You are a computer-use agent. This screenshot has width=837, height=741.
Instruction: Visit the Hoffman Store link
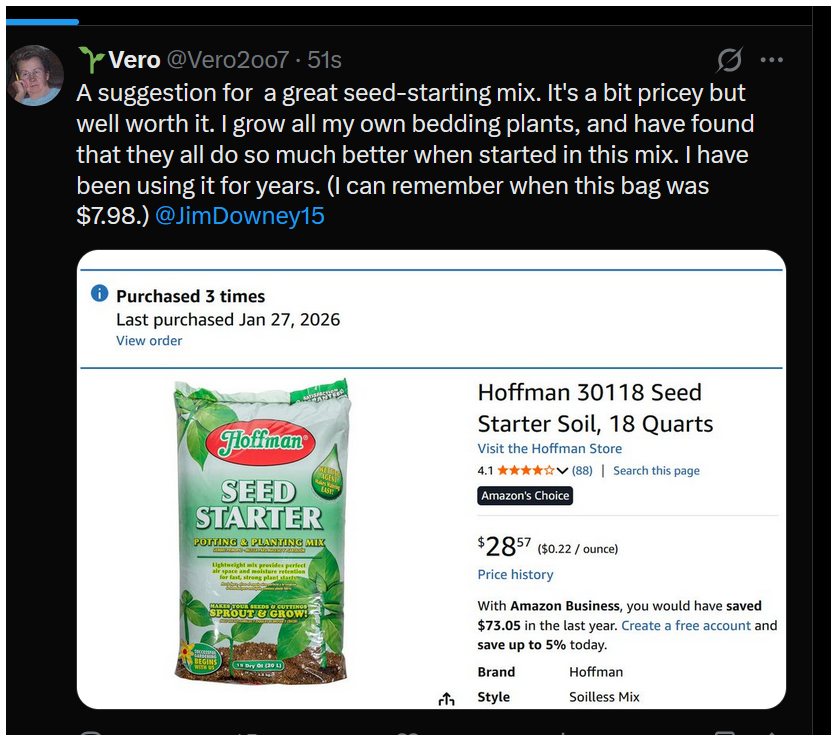(549, 449)
